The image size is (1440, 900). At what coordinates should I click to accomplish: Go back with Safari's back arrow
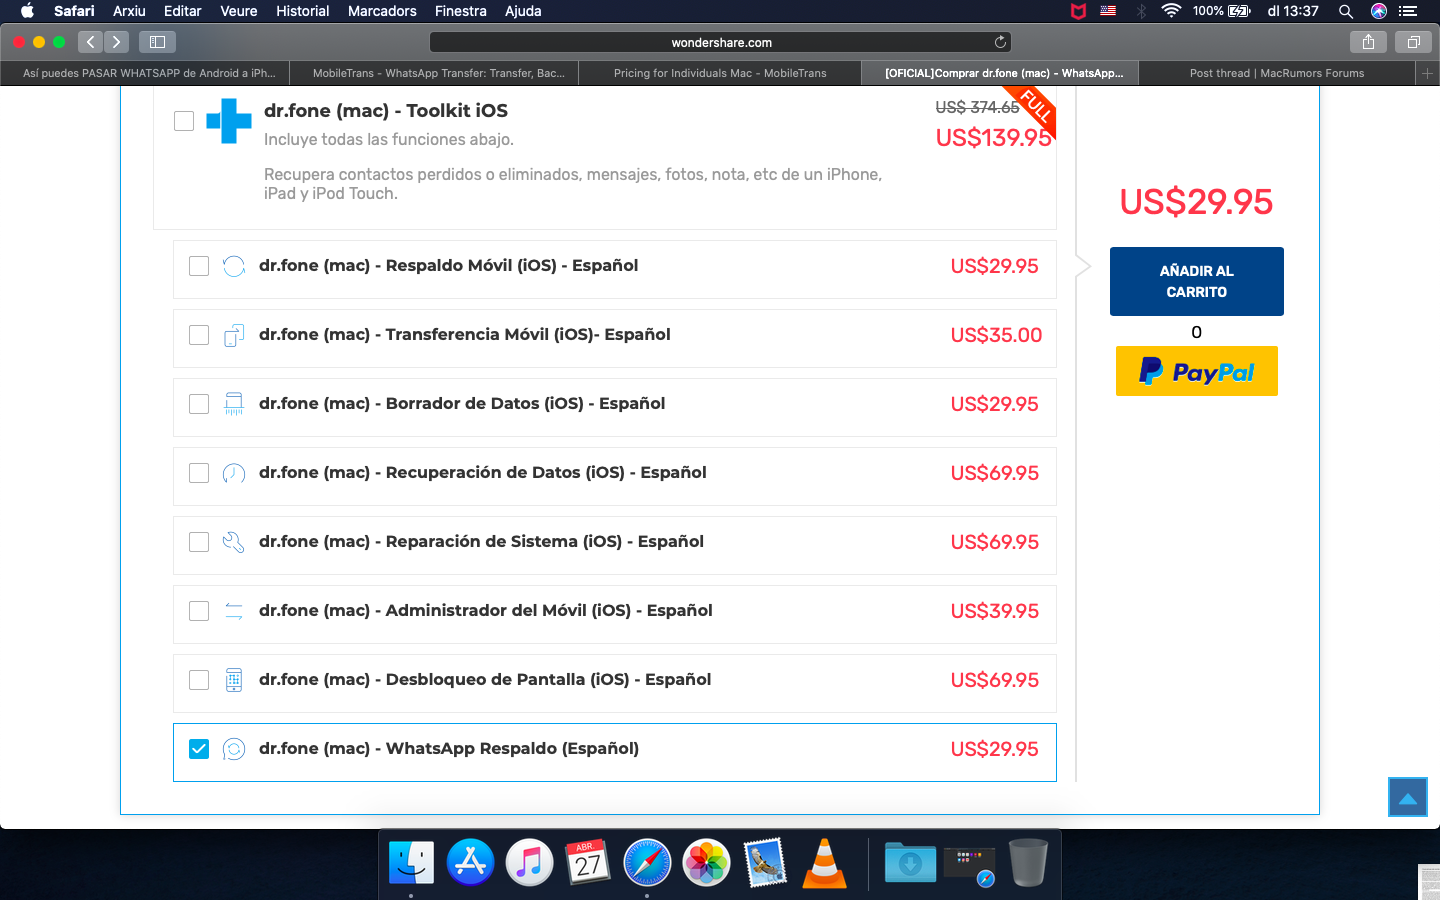tap(91, 42)
